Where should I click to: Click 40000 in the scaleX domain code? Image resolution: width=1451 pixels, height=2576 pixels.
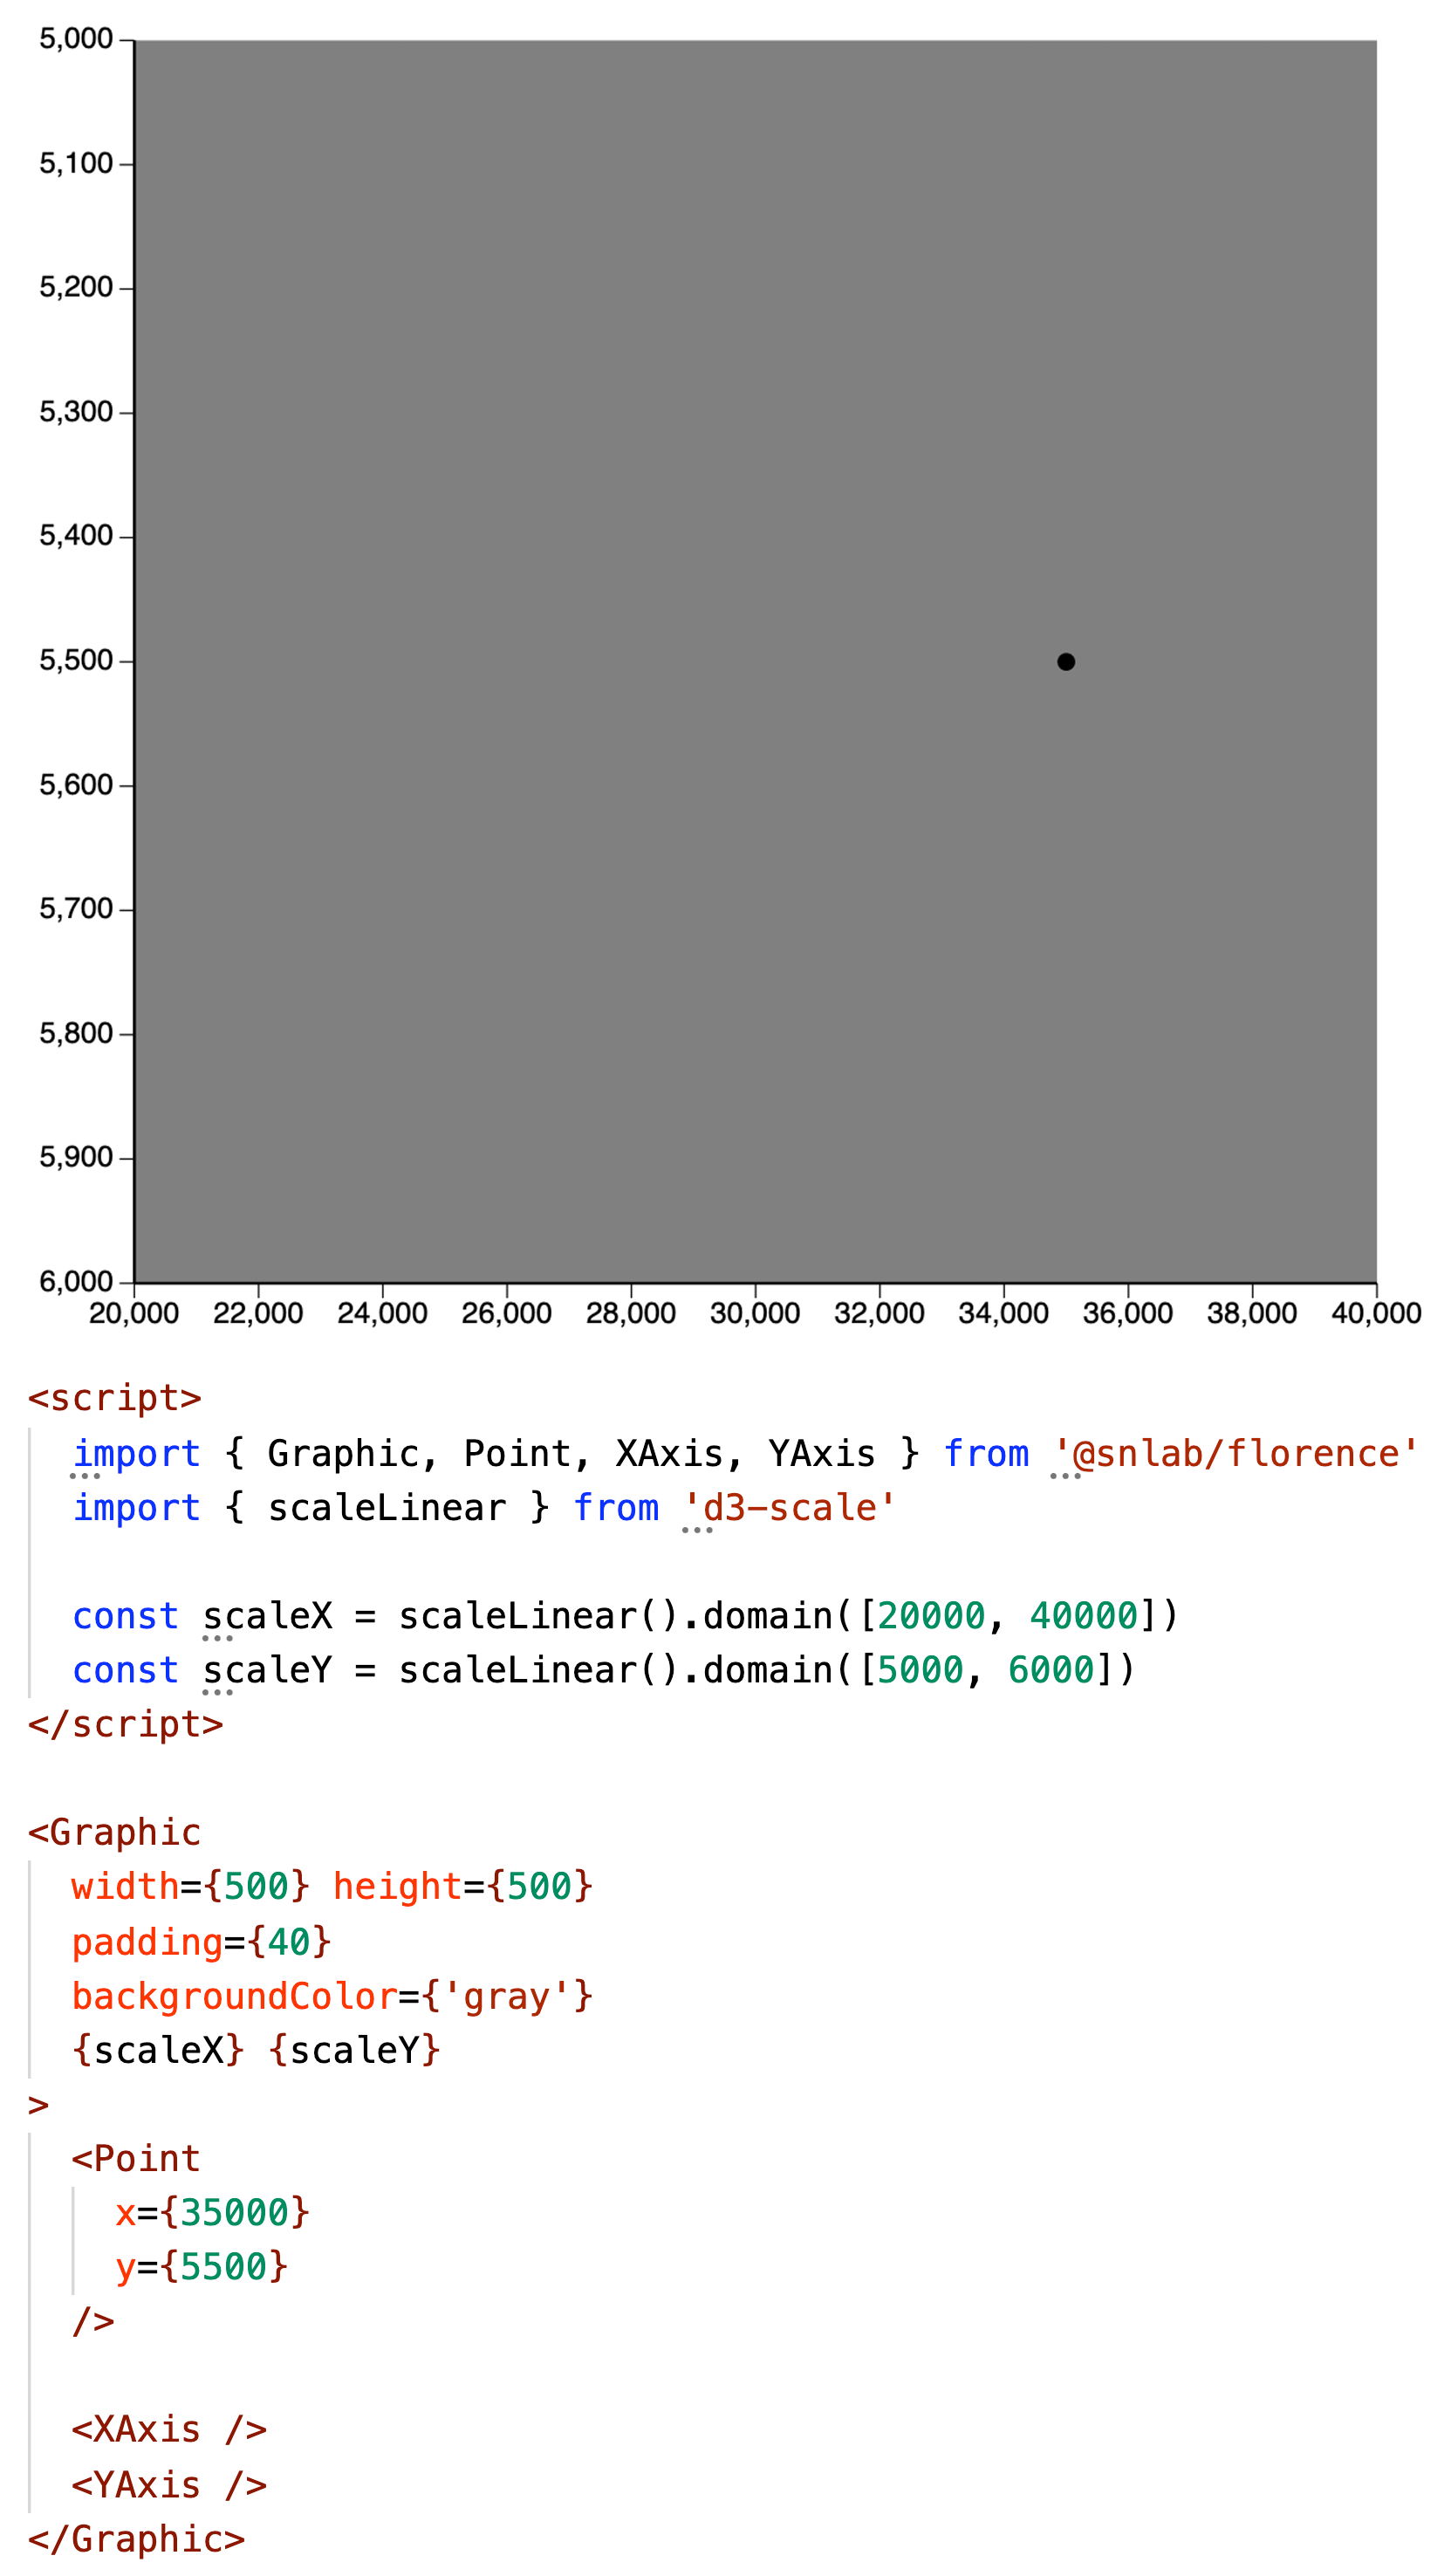[1084, 1615]
